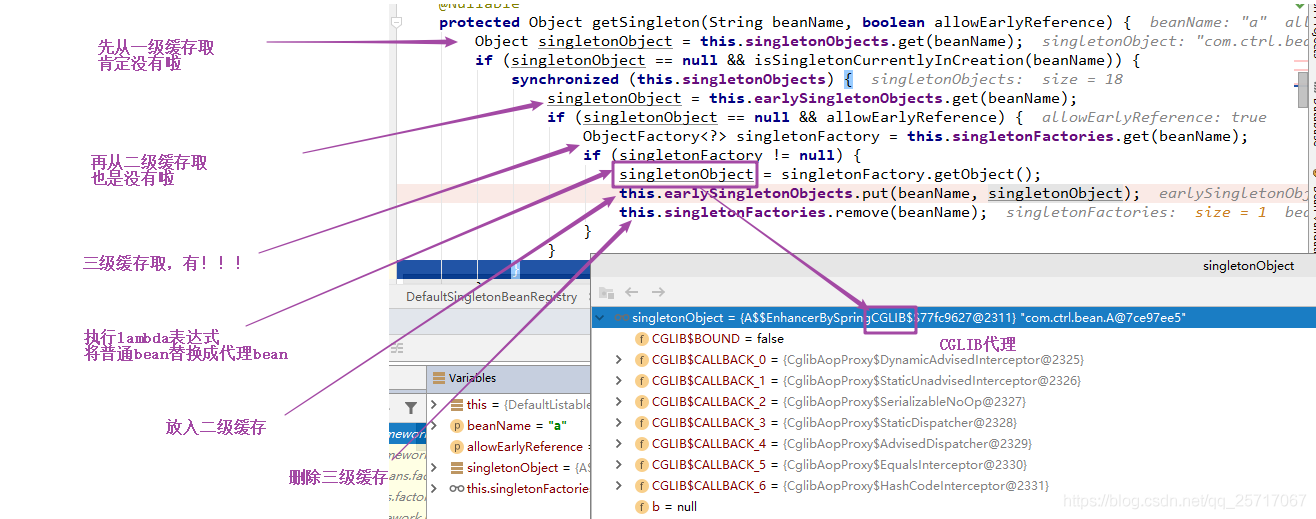Click the parameter icon of allowEarlyReference
Screen dimensions: 1316x519
tap(456, 447)
